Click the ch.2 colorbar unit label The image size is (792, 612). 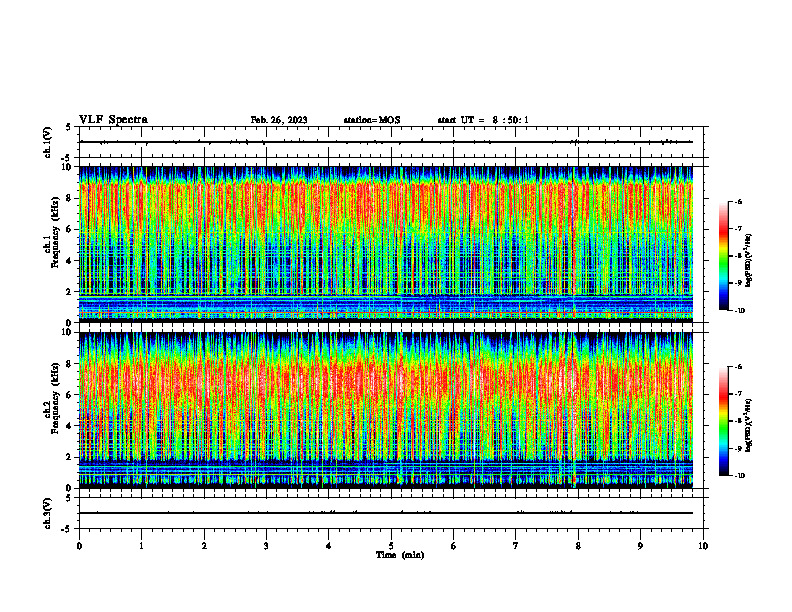(x=748, y=425)
